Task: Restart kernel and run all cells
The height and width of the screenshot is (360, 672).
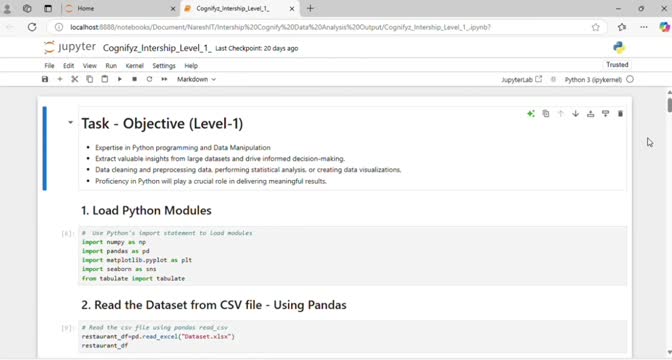Action: pos(164,79)
